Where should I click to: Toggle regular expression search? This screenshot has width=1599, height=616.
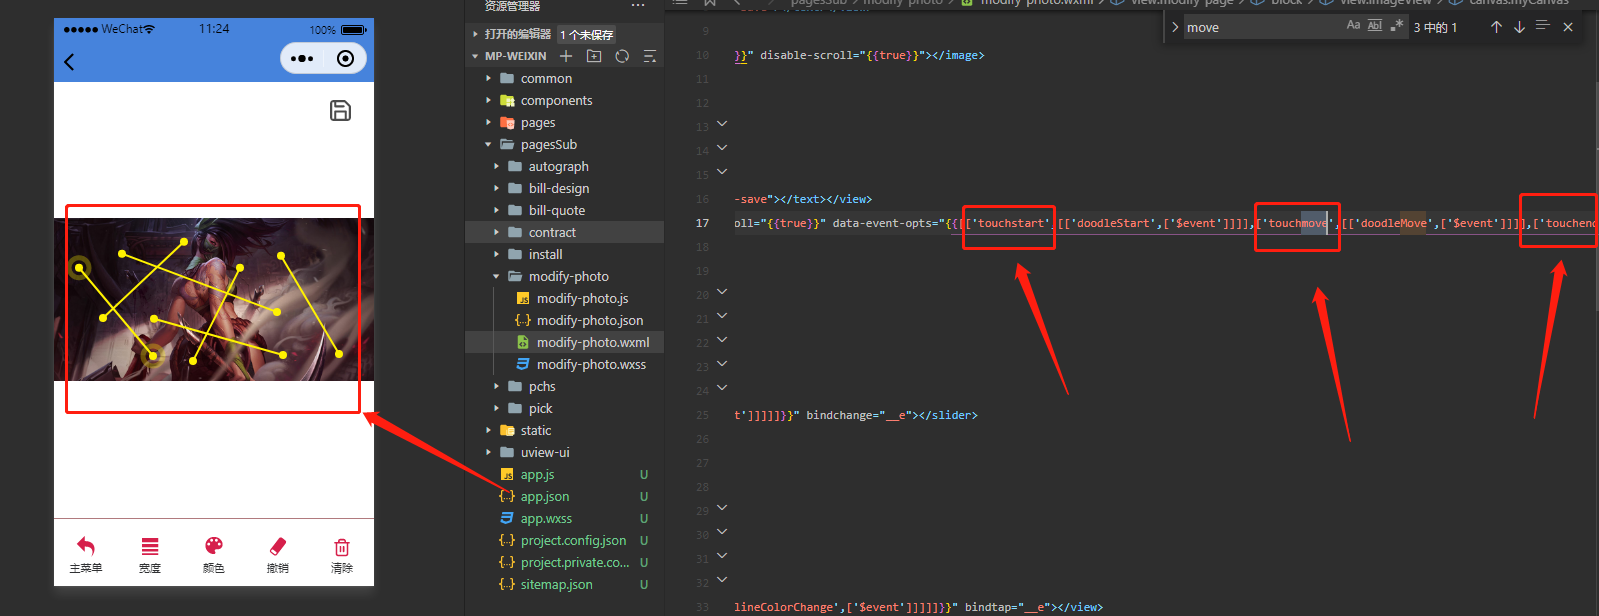tap(1397, 26)
